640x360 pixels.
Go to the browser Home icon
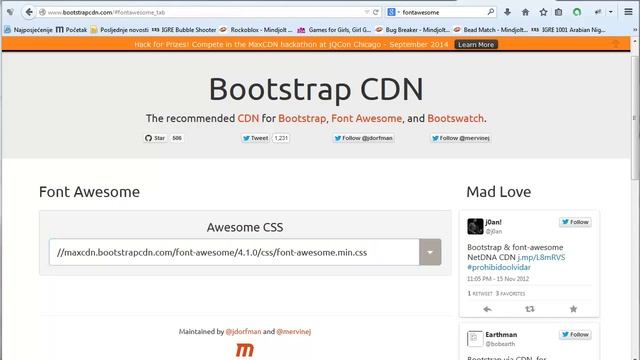[x=525, y=12]
